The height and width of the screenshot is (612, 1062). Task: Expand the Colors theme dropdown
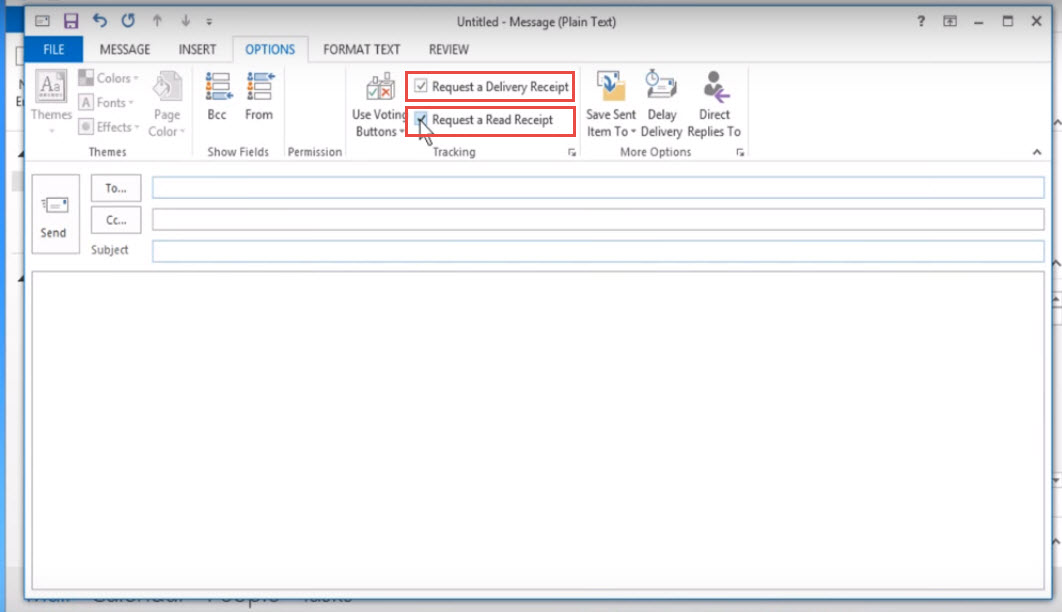108,78
